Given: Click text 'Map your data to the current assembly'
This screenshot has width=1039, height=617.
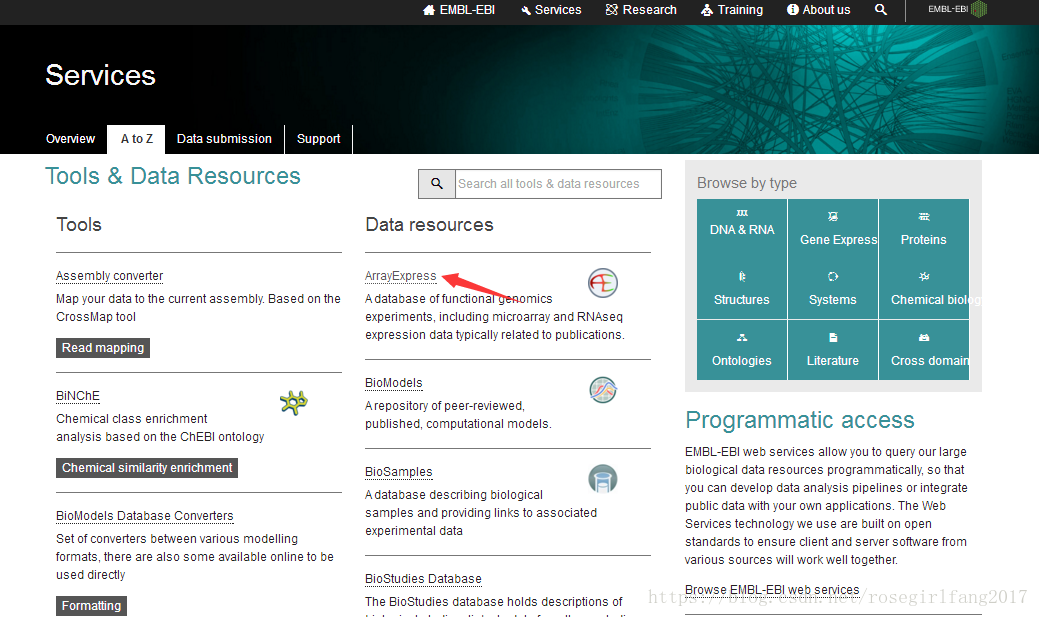Looking at the screenshot, I should 160,299.
